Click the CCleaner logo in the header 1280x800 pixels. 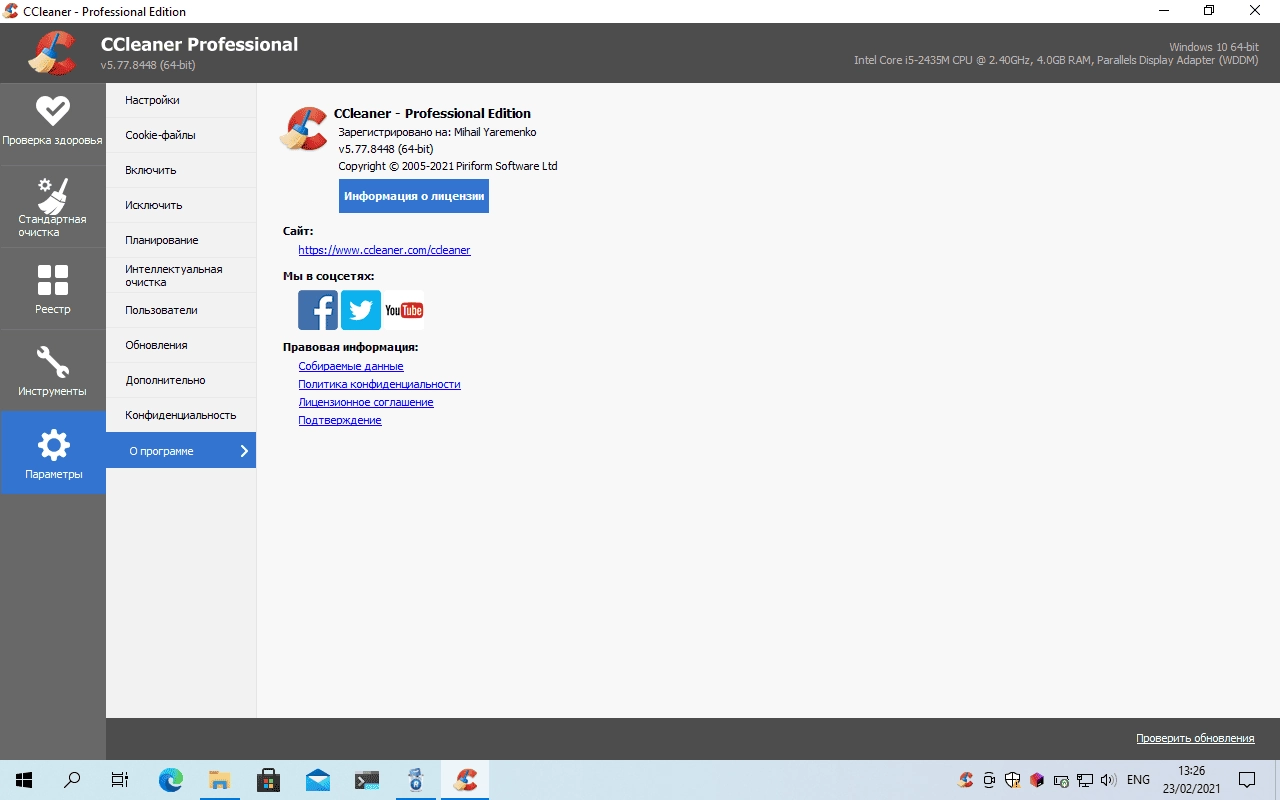click(52, 54)
